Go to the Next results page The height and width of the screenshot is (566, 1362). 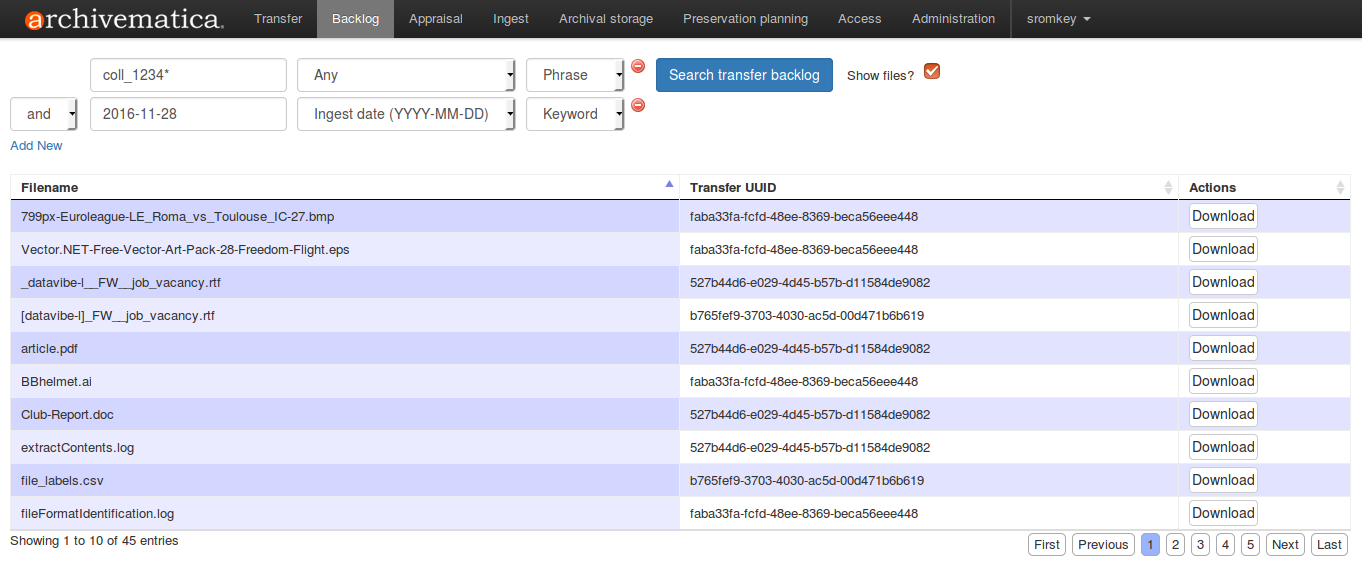click(1285, 544)
